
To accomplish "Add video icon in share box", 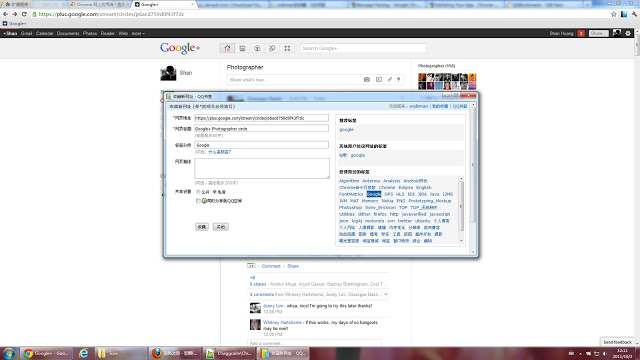I will [379, 80].
